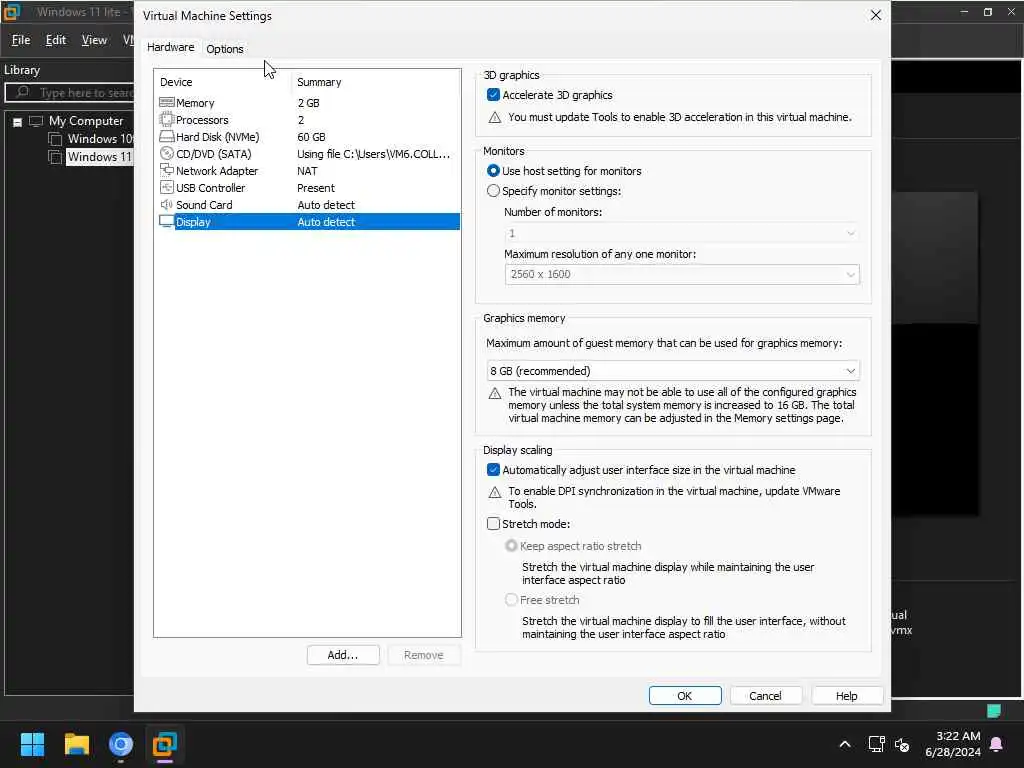The width and height of the screenshot is (1024, 768).
Task: Click the Library search input field
Action: [70, 93]
